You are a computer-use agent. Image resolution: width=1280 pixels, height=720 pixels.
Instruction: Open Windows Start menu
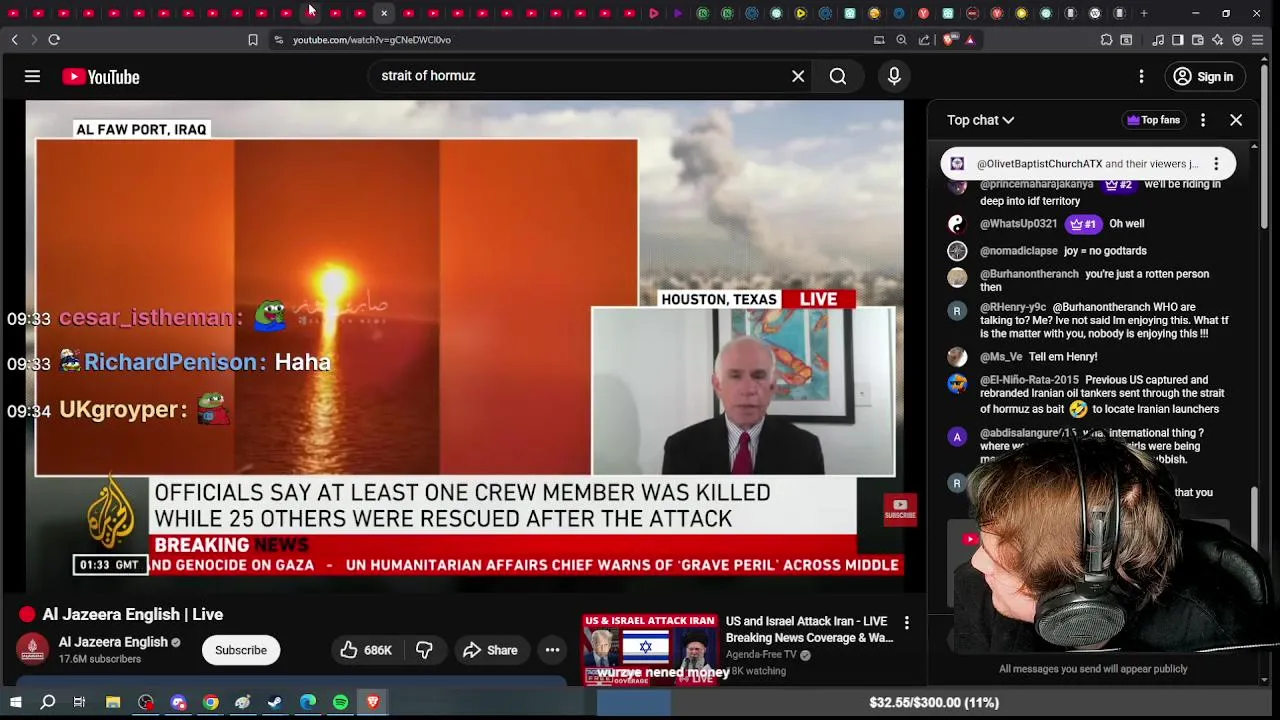[15, 703]
